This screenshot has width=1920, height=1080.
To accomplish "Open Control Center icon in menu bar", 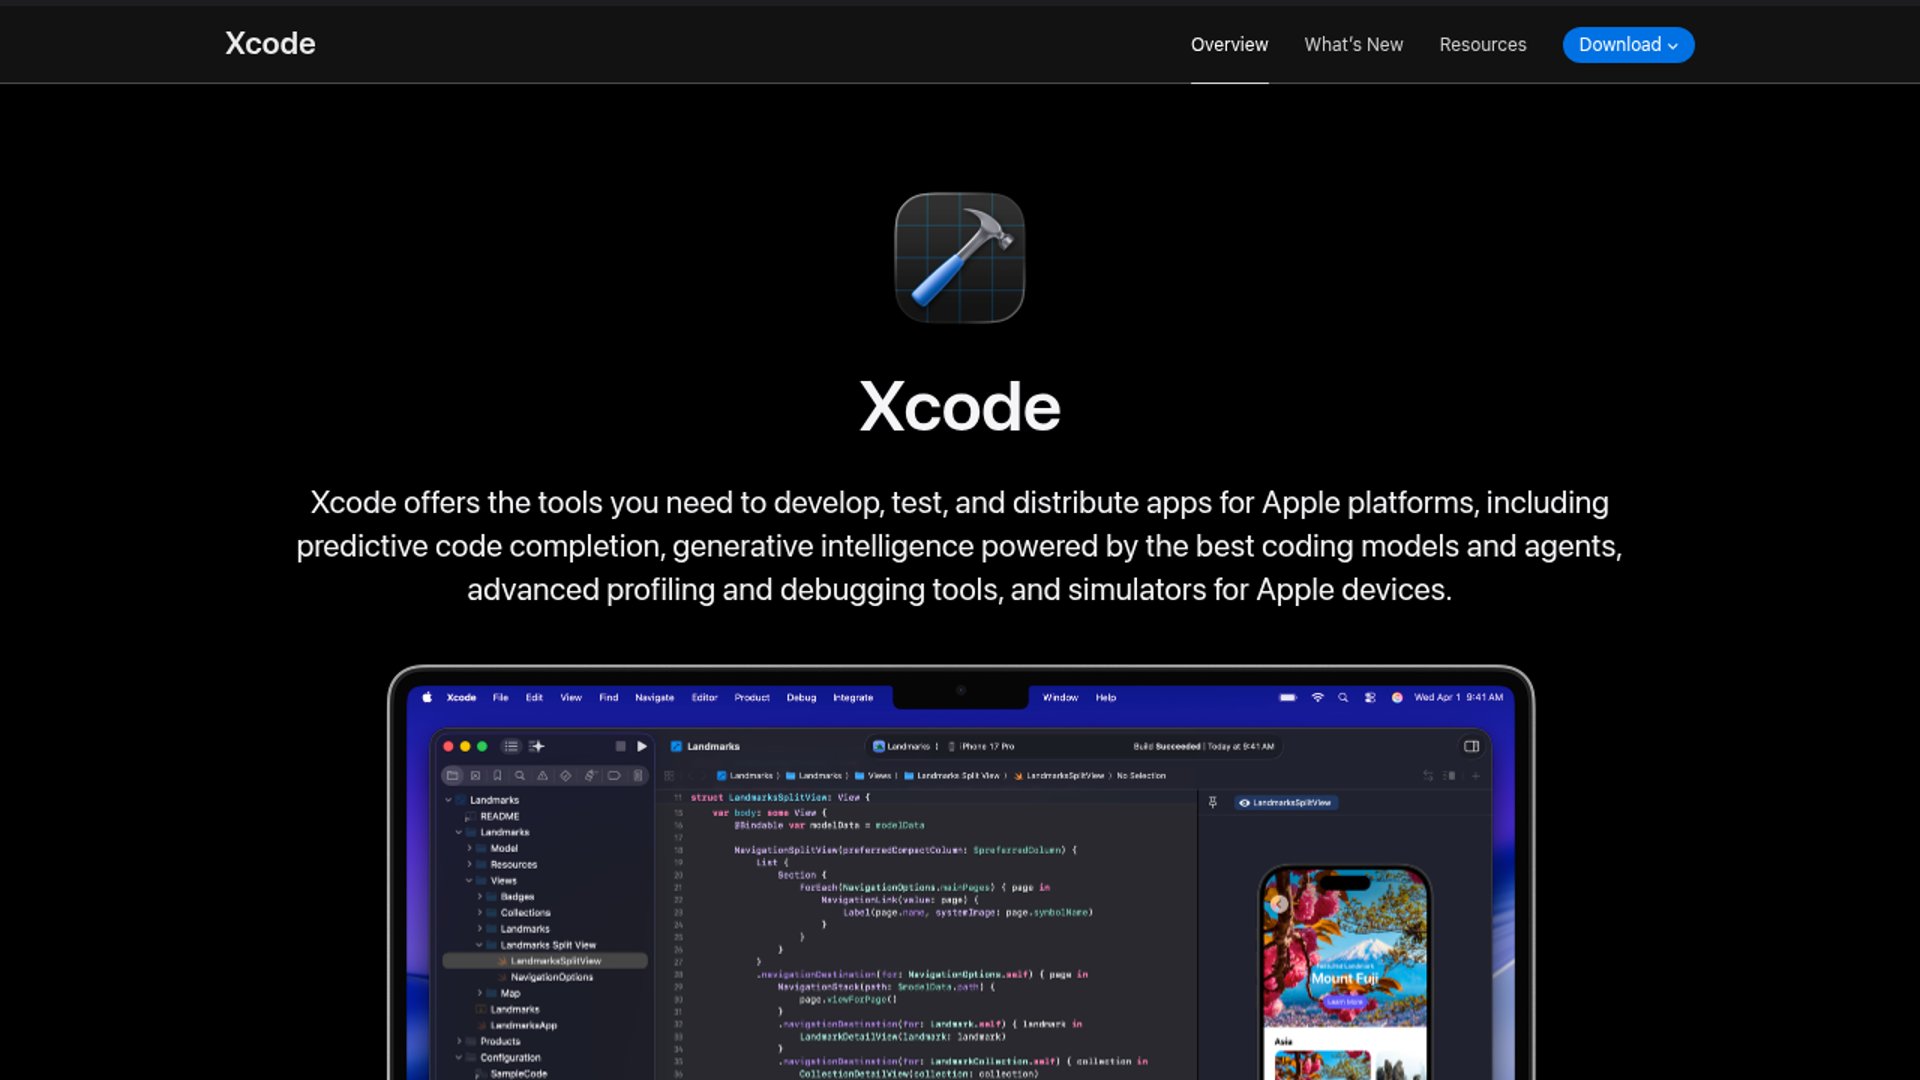I will coord(1370,697).
